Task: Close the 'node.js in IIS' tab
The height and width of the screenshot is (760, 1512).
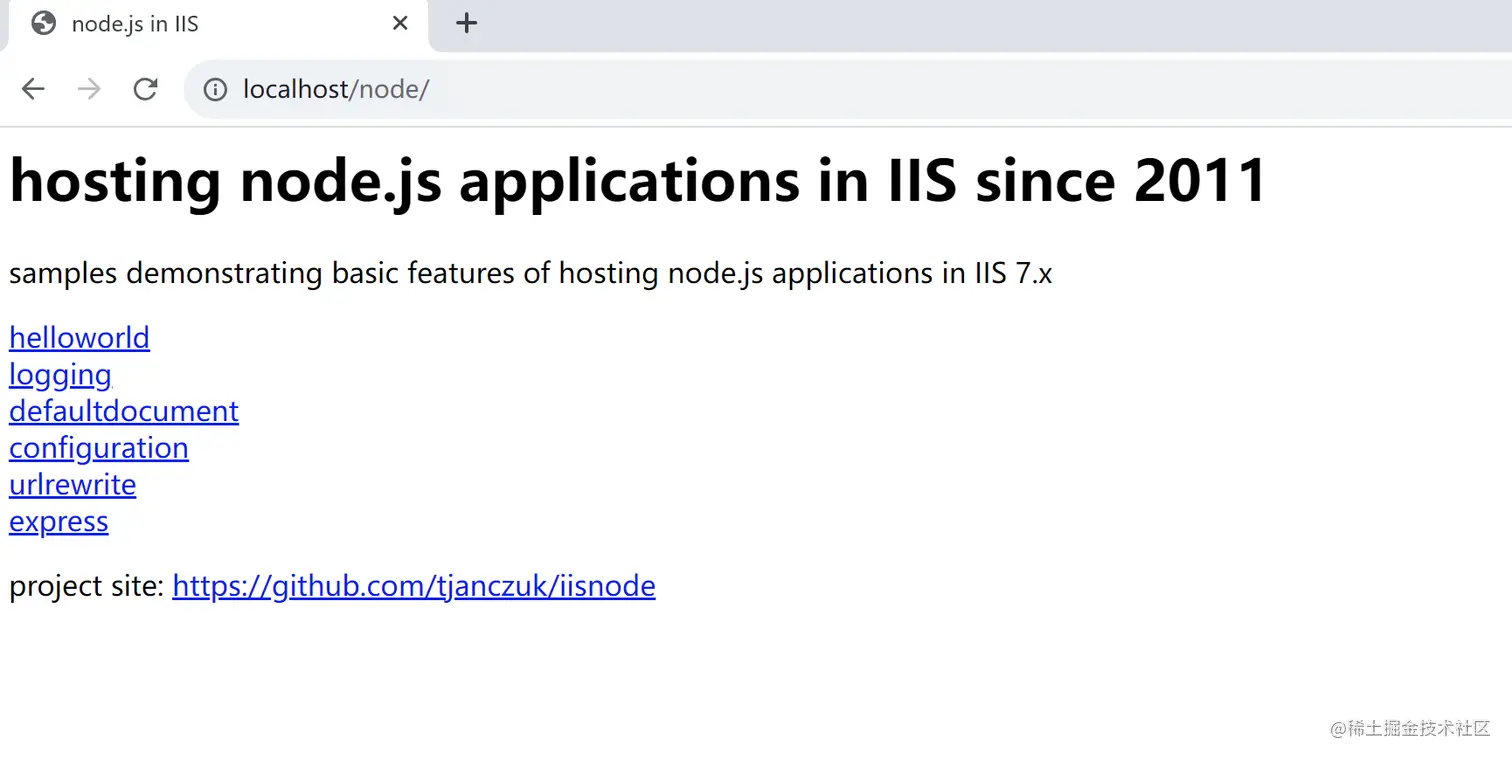Action: (400, 23)
